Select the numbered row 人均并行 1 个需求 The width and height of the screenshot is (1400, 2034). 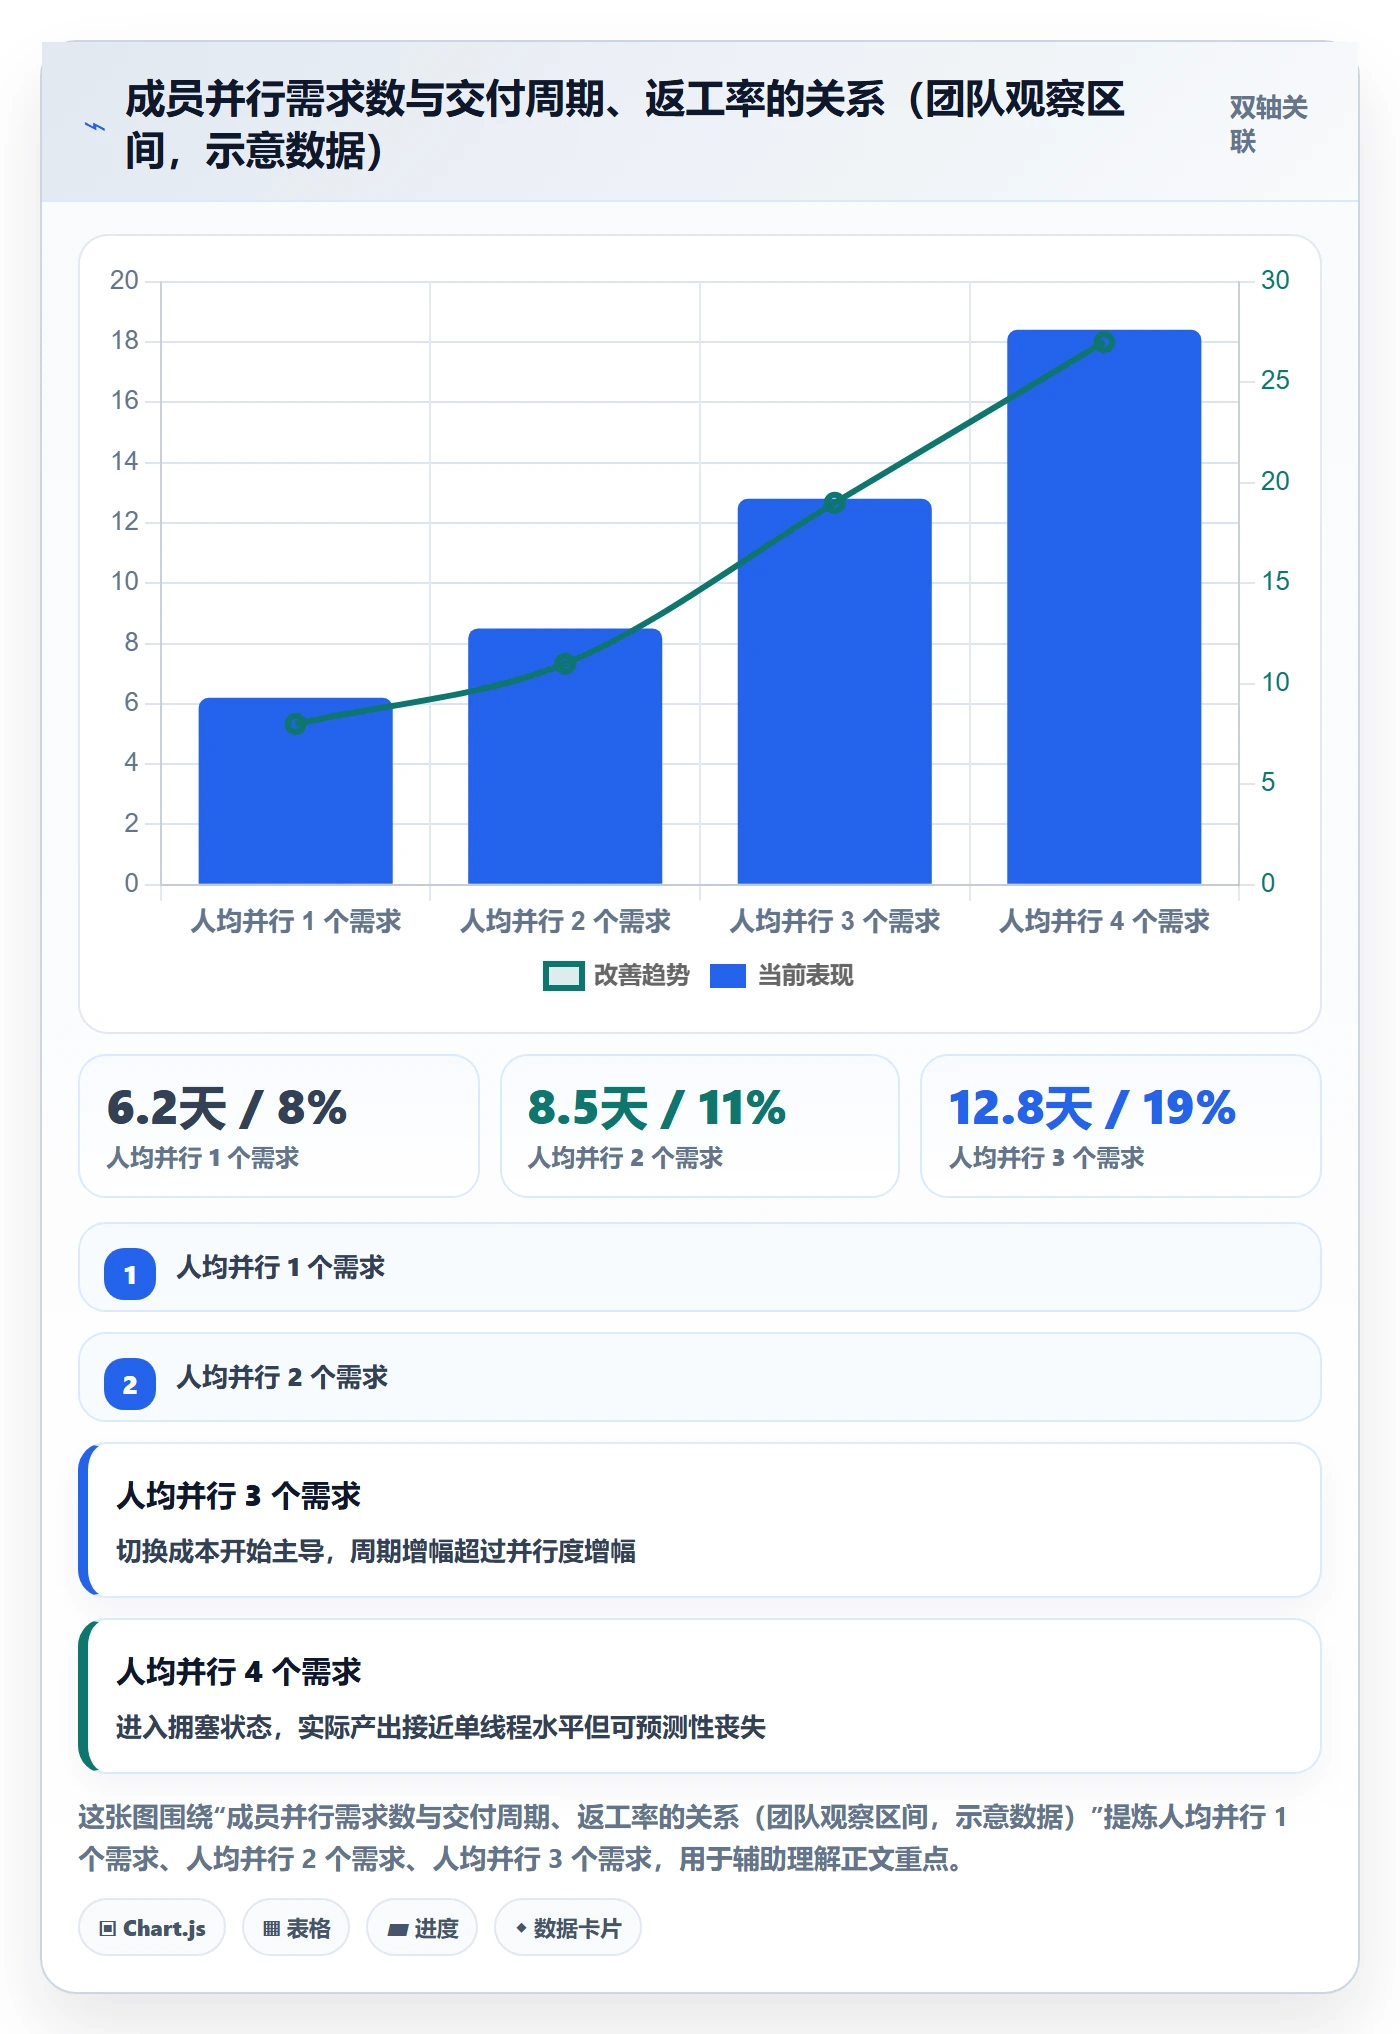click(x=700, y=1267)
